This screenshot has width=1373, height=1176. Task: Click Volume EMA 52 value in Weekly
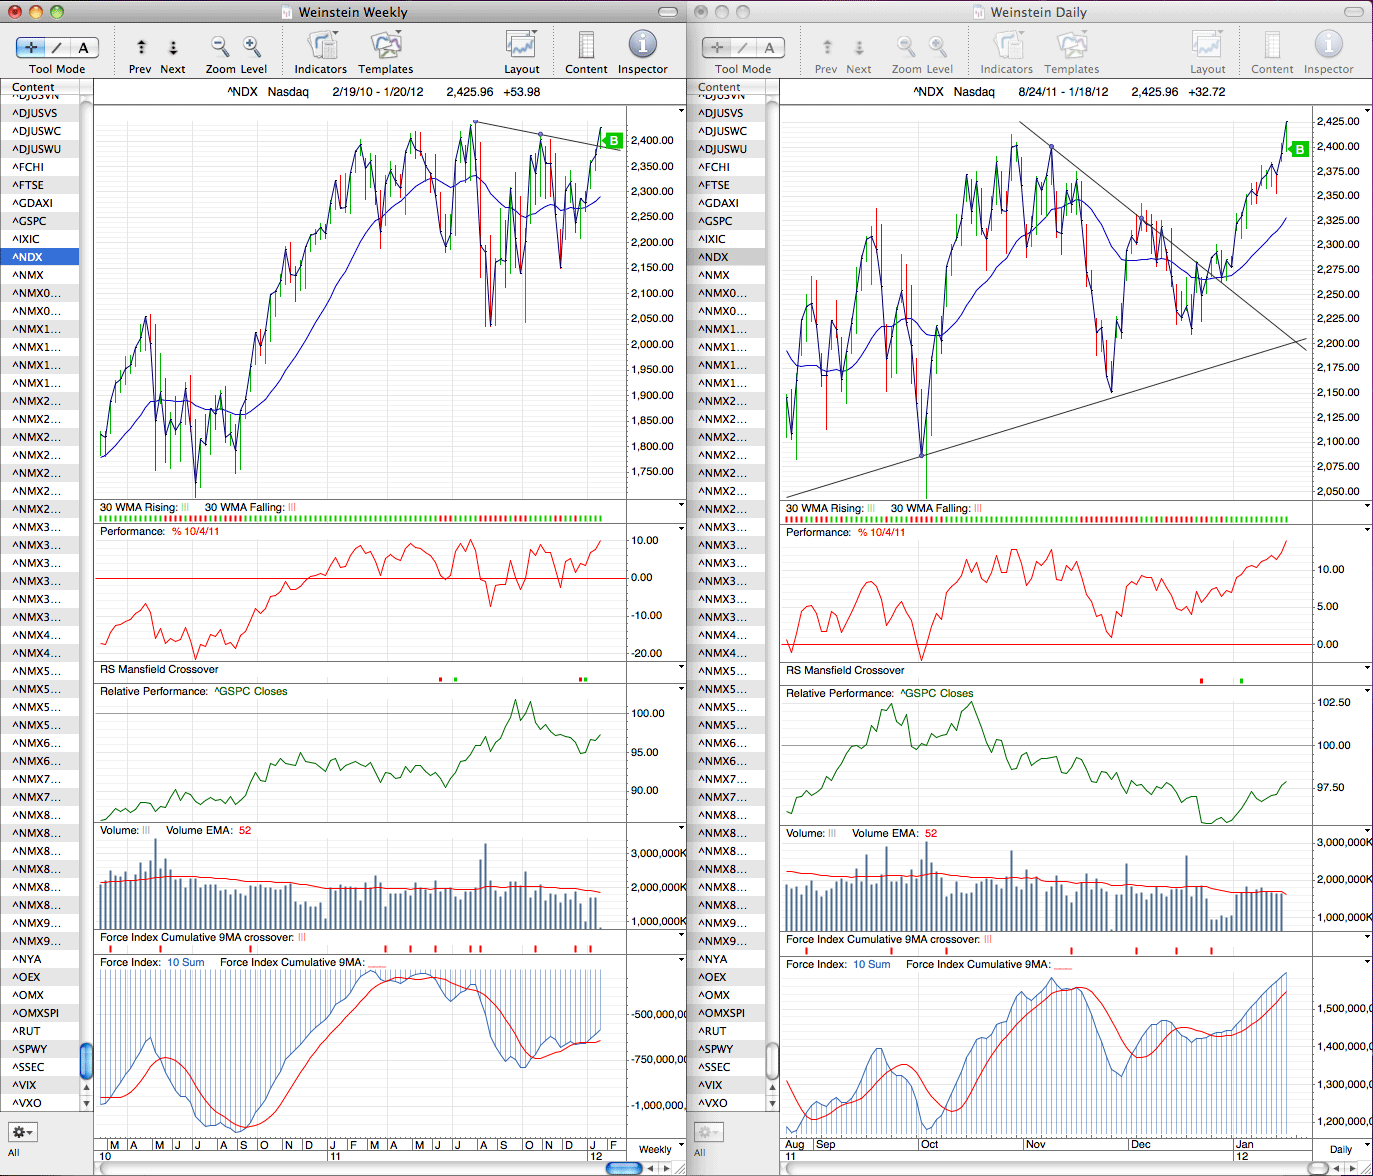(x=245, y=830)
